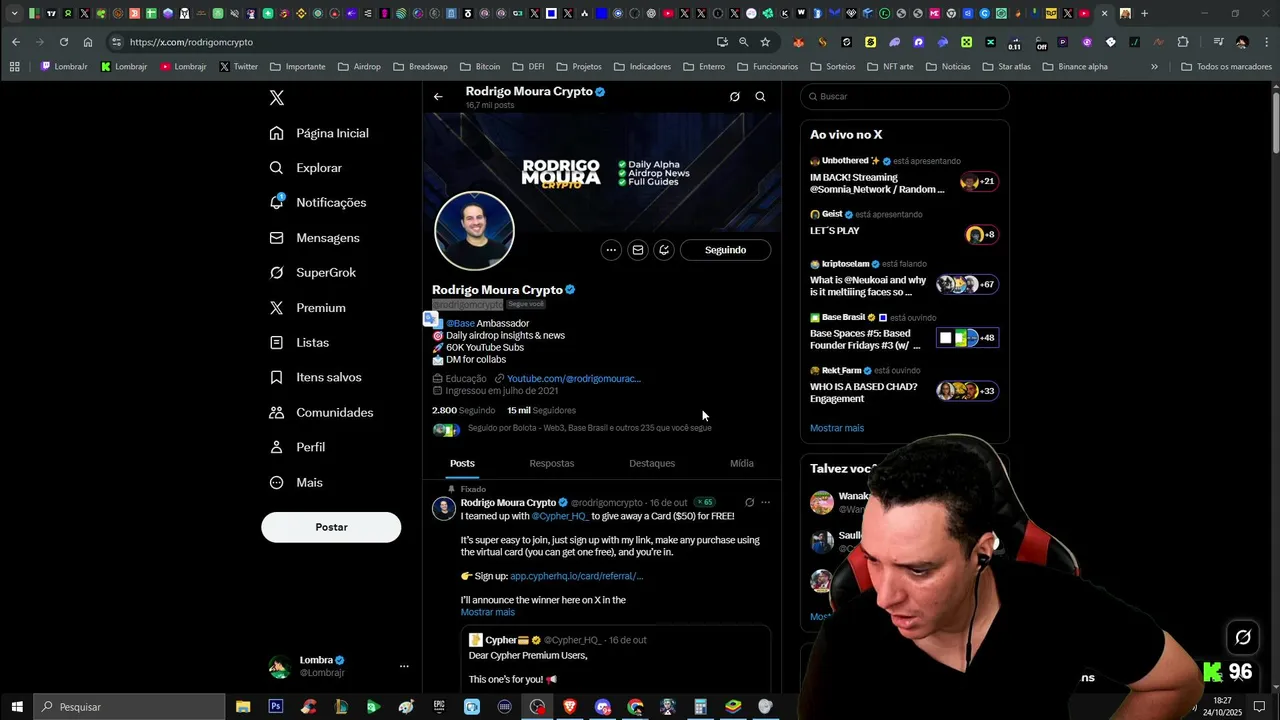Open the Explorar page
Viewport: 1280px width, 720px height.
pos(306,168)
